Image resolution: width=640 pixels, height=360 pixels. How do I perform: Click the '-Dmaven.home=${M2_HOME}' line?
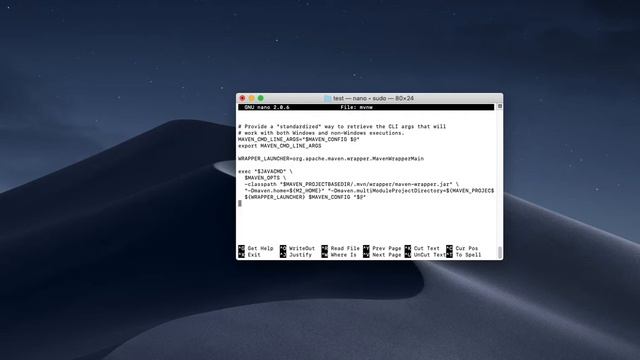[369, 191]
